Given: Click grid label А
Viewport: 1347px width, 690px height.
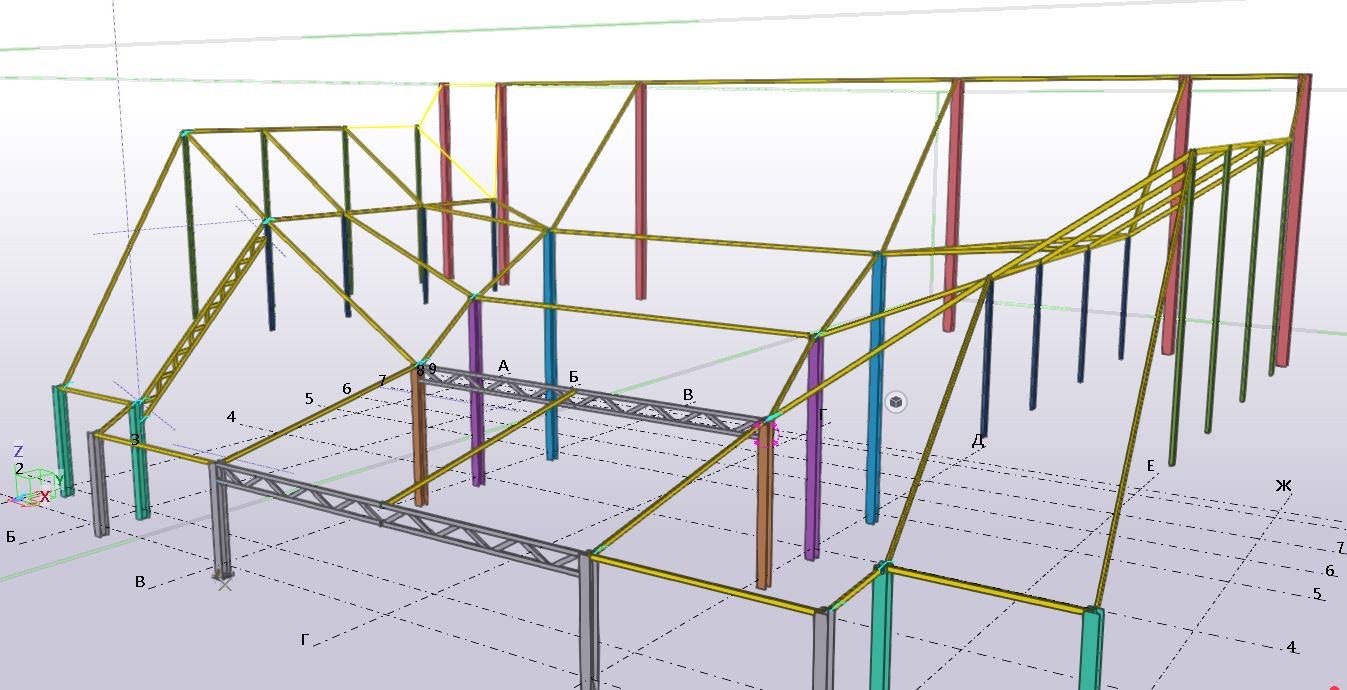Looking at the screenshot, I should [x=504, y=366].
